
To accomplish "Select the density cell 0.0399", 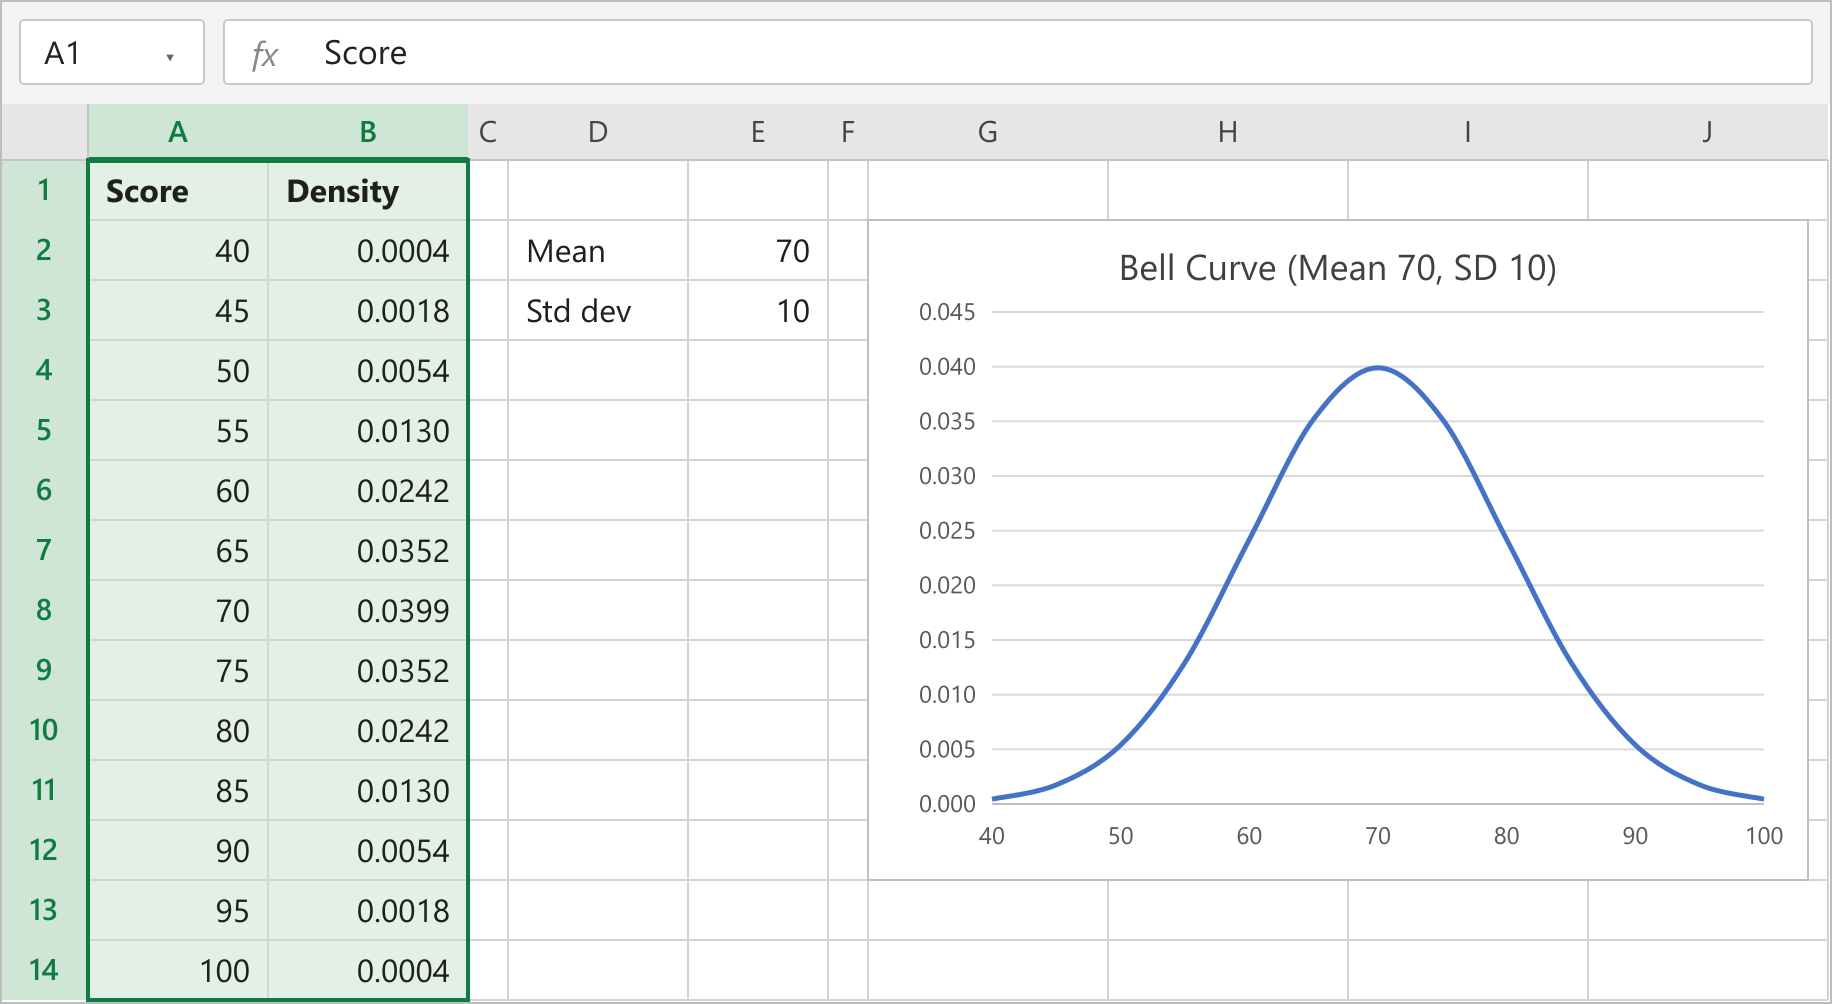I will (x=368, y=610).
